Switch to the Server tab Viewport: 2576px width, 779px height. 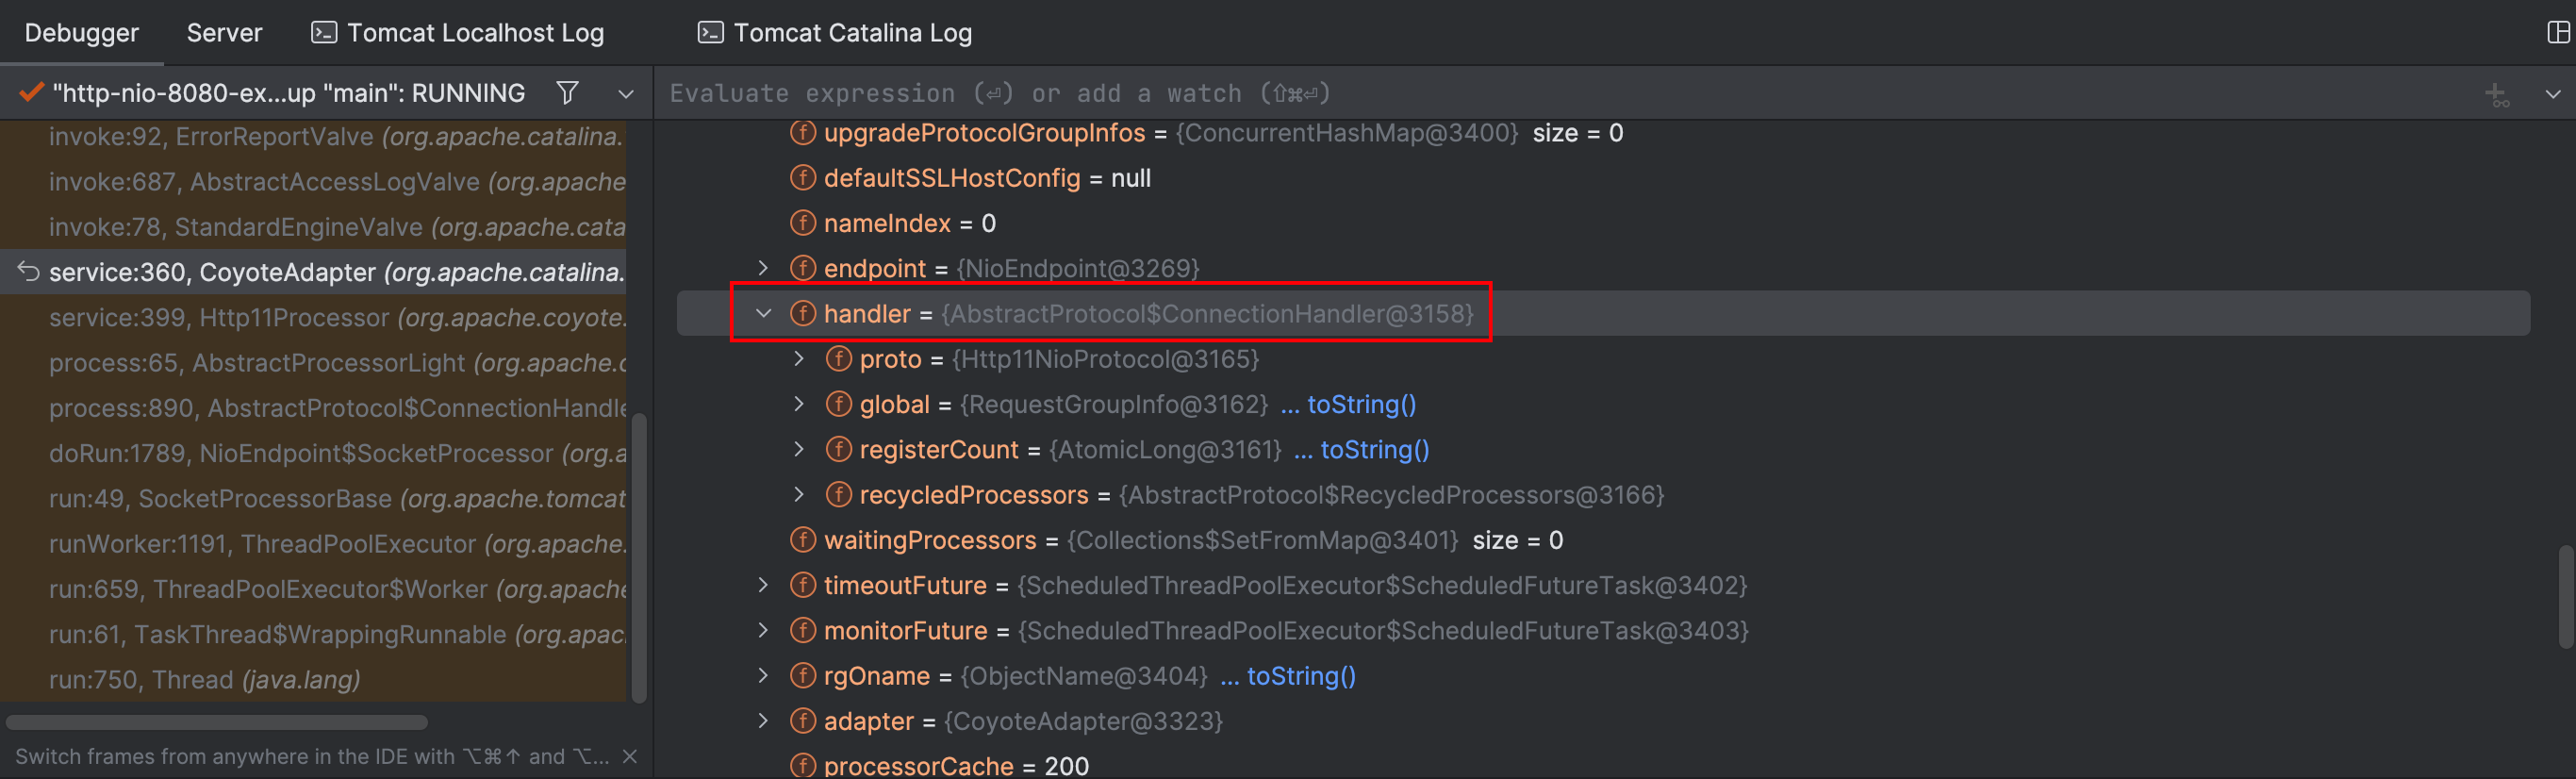coord(224,31)
